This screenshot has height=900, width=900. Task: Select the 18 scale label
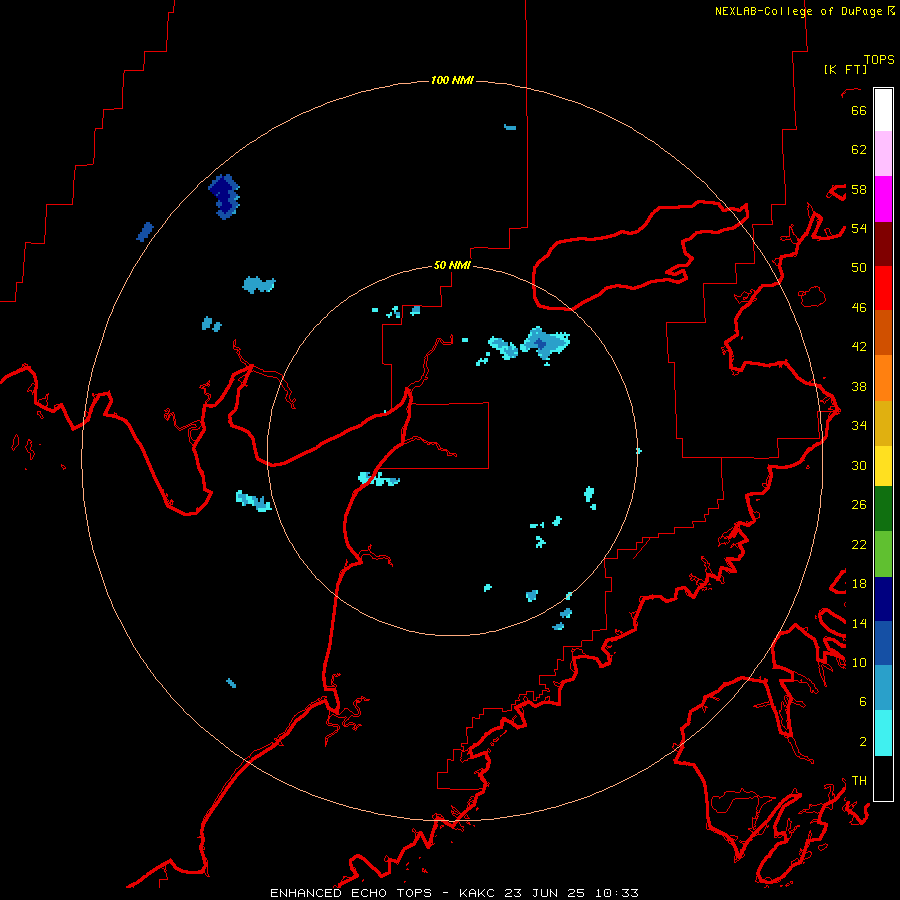coord(859,584)
